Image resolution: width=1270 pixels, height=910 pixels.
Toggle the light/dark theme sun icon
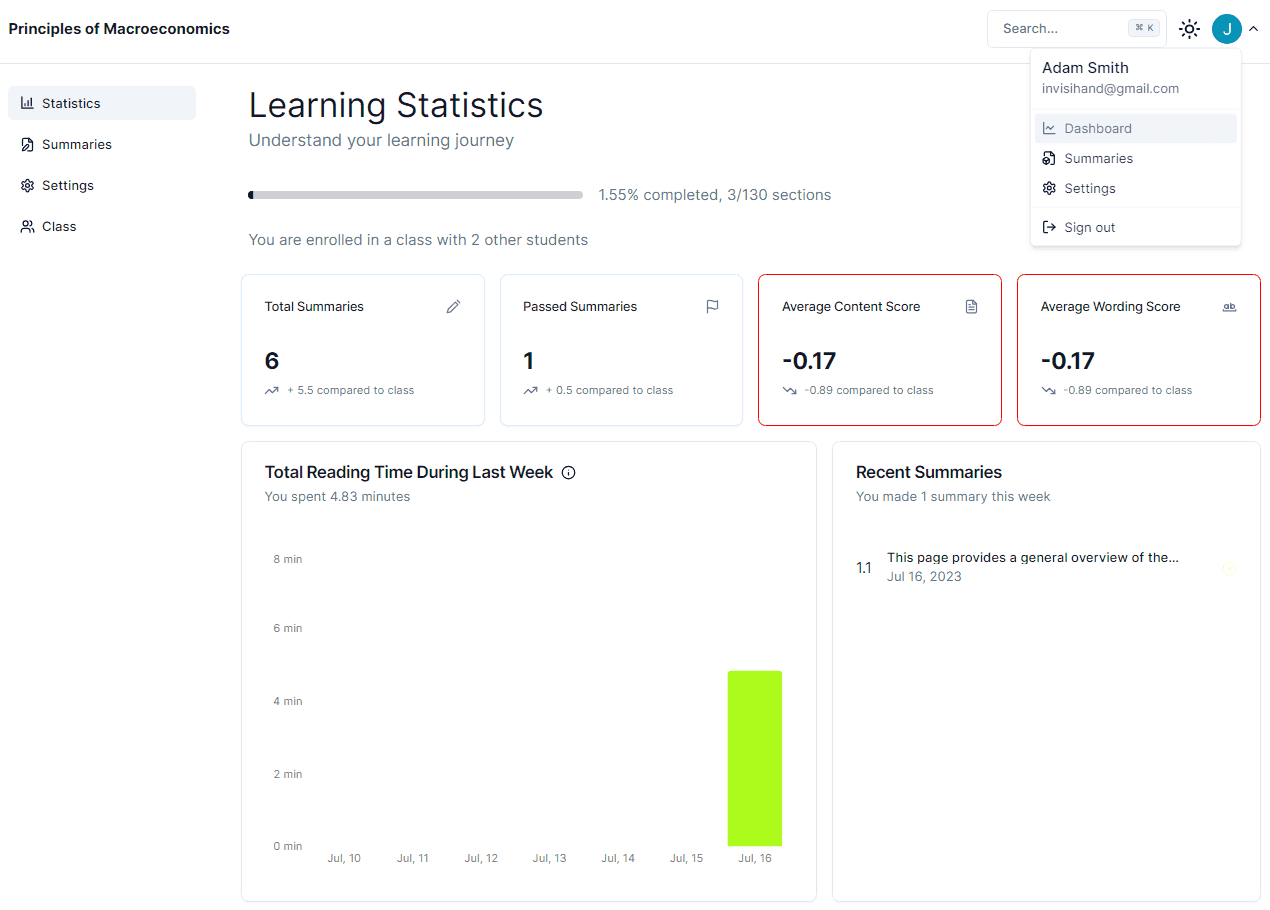tap(1189, 29)
